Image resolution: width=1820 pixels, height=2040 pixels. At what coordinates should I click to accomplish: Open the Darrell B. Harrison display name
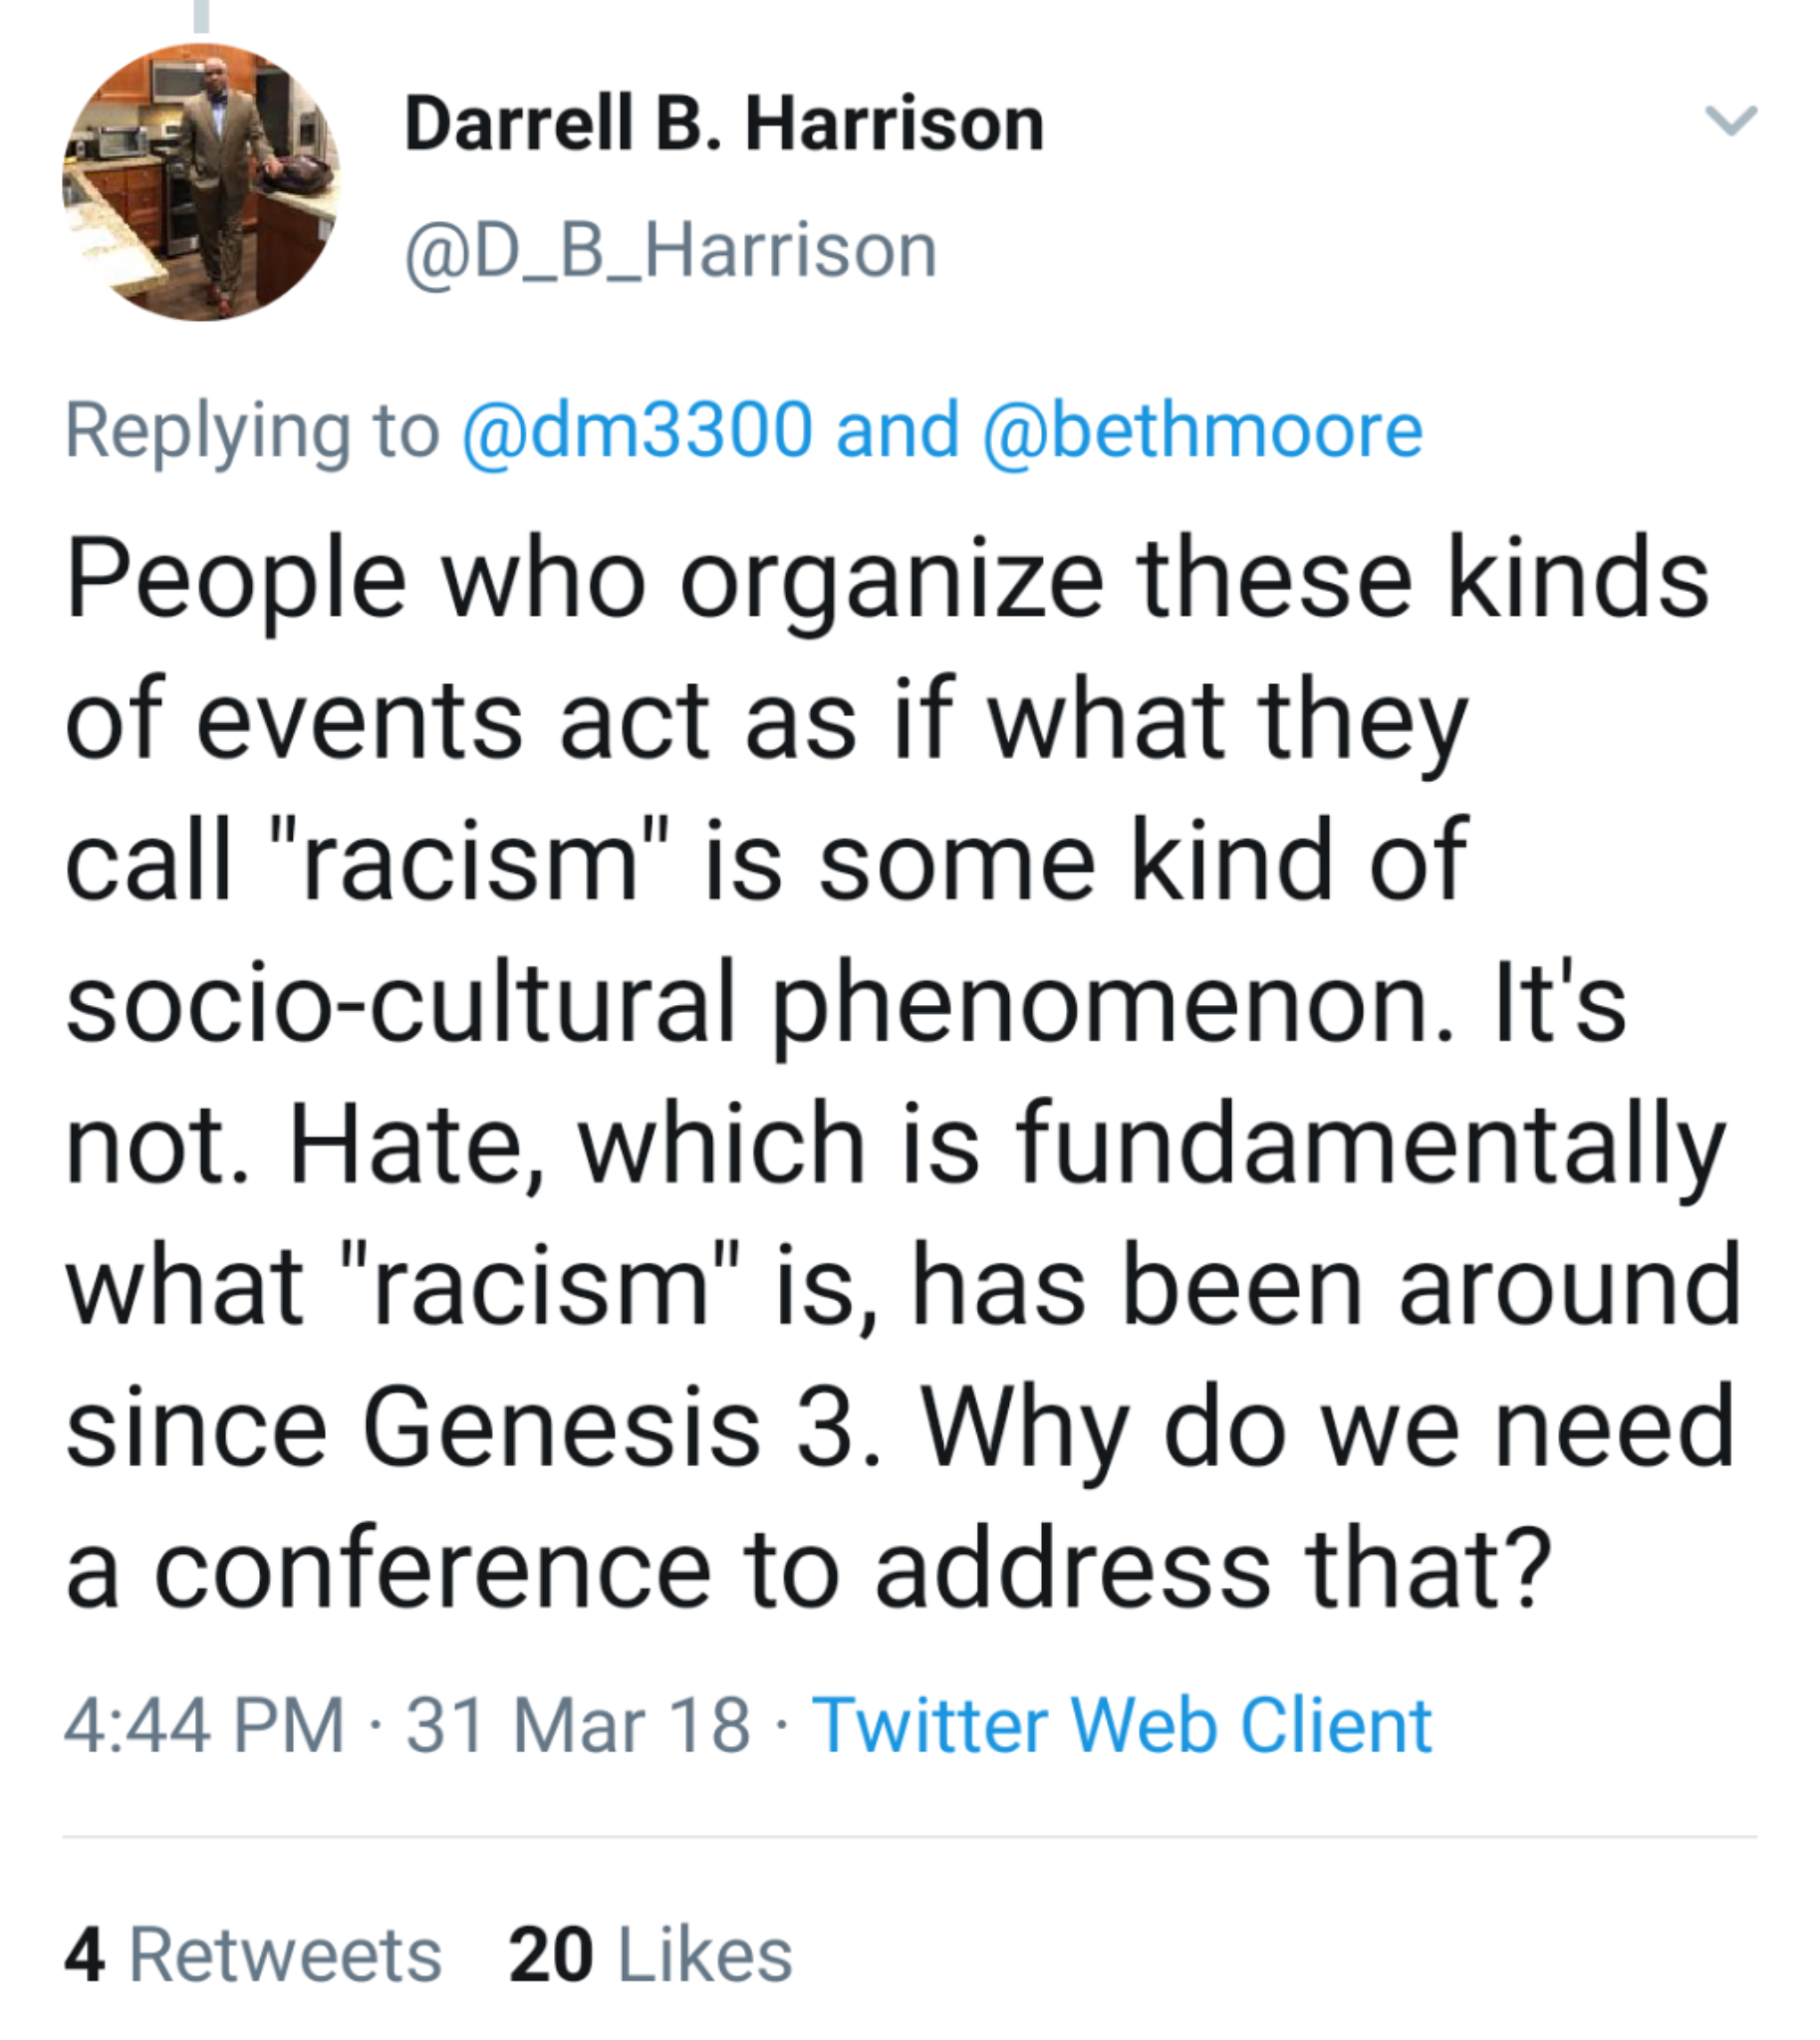coord(724,124)
